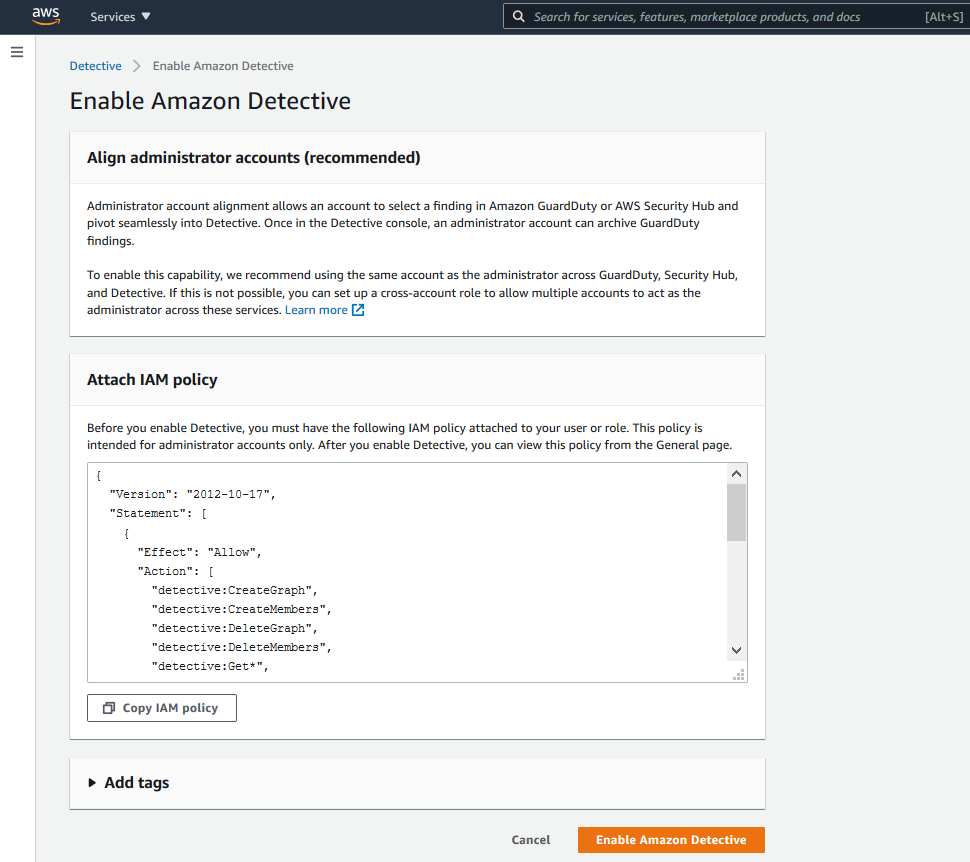Expand the Add tags section
970x862 pixels.
92,783
